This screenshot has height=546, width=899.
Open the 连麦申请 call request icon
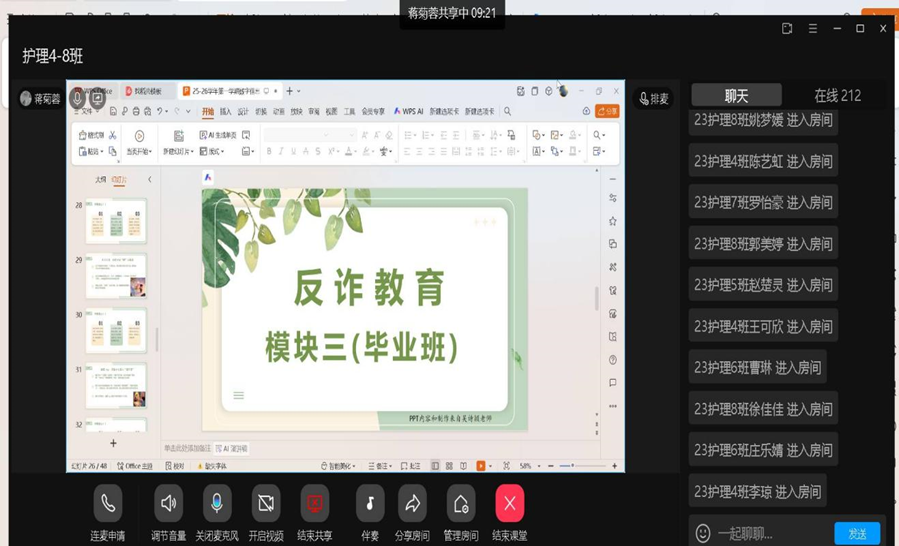(108, 503)
